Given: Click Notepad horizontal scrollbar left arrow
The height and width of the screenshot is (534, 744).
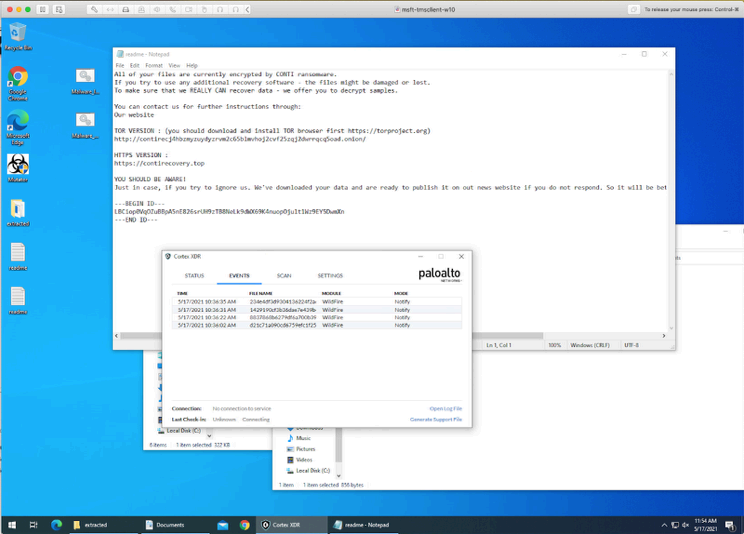Looking at the screenshot, I should coord(117,336).
